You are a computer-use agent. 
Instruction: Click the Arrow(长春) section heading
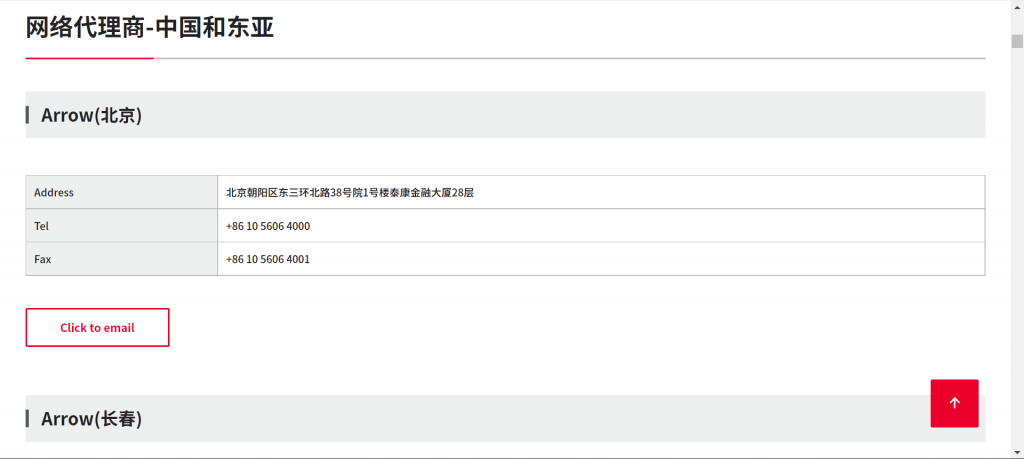pos(91,419)
